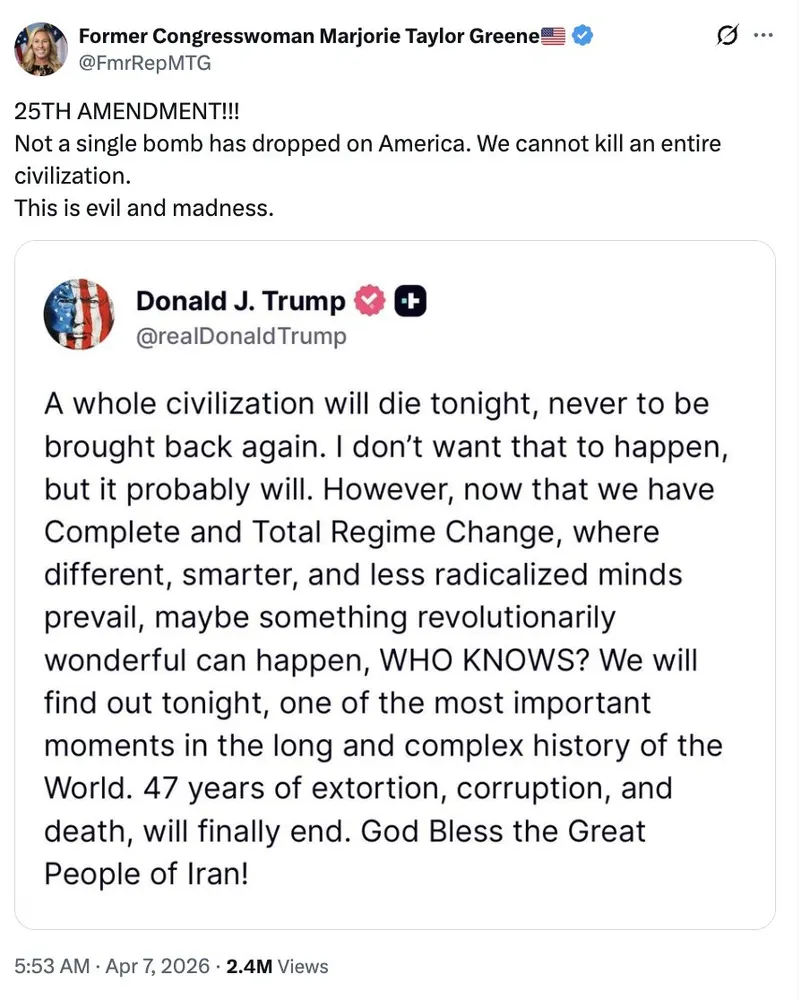Screen dimensions: 801x1000
Task: Click "WHO KNOWS?" in the quoted post
Action: pos(459,661)
